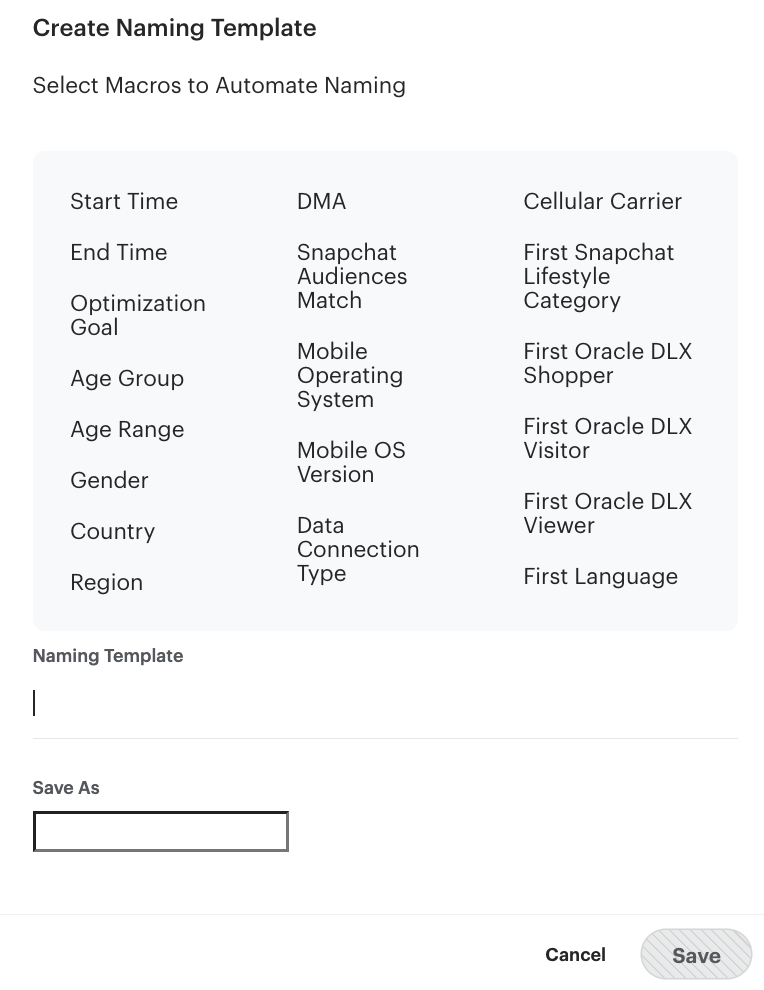Select the End Time macro
This screenshot has height=990, width=764.
[x=118, y=252]
